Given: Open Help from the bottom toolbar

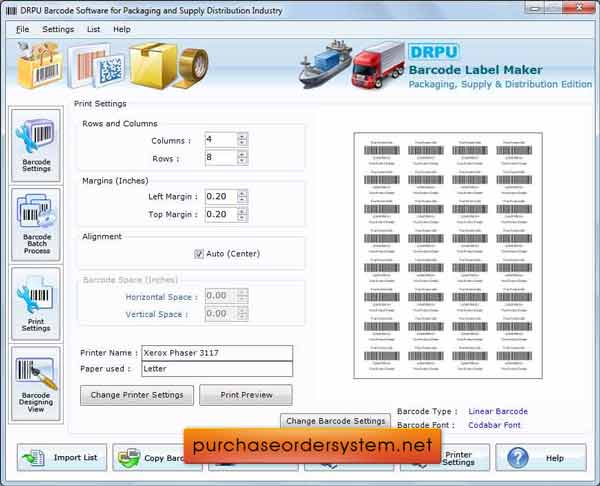Looking at the screenshot, I should tap(539, 457).
